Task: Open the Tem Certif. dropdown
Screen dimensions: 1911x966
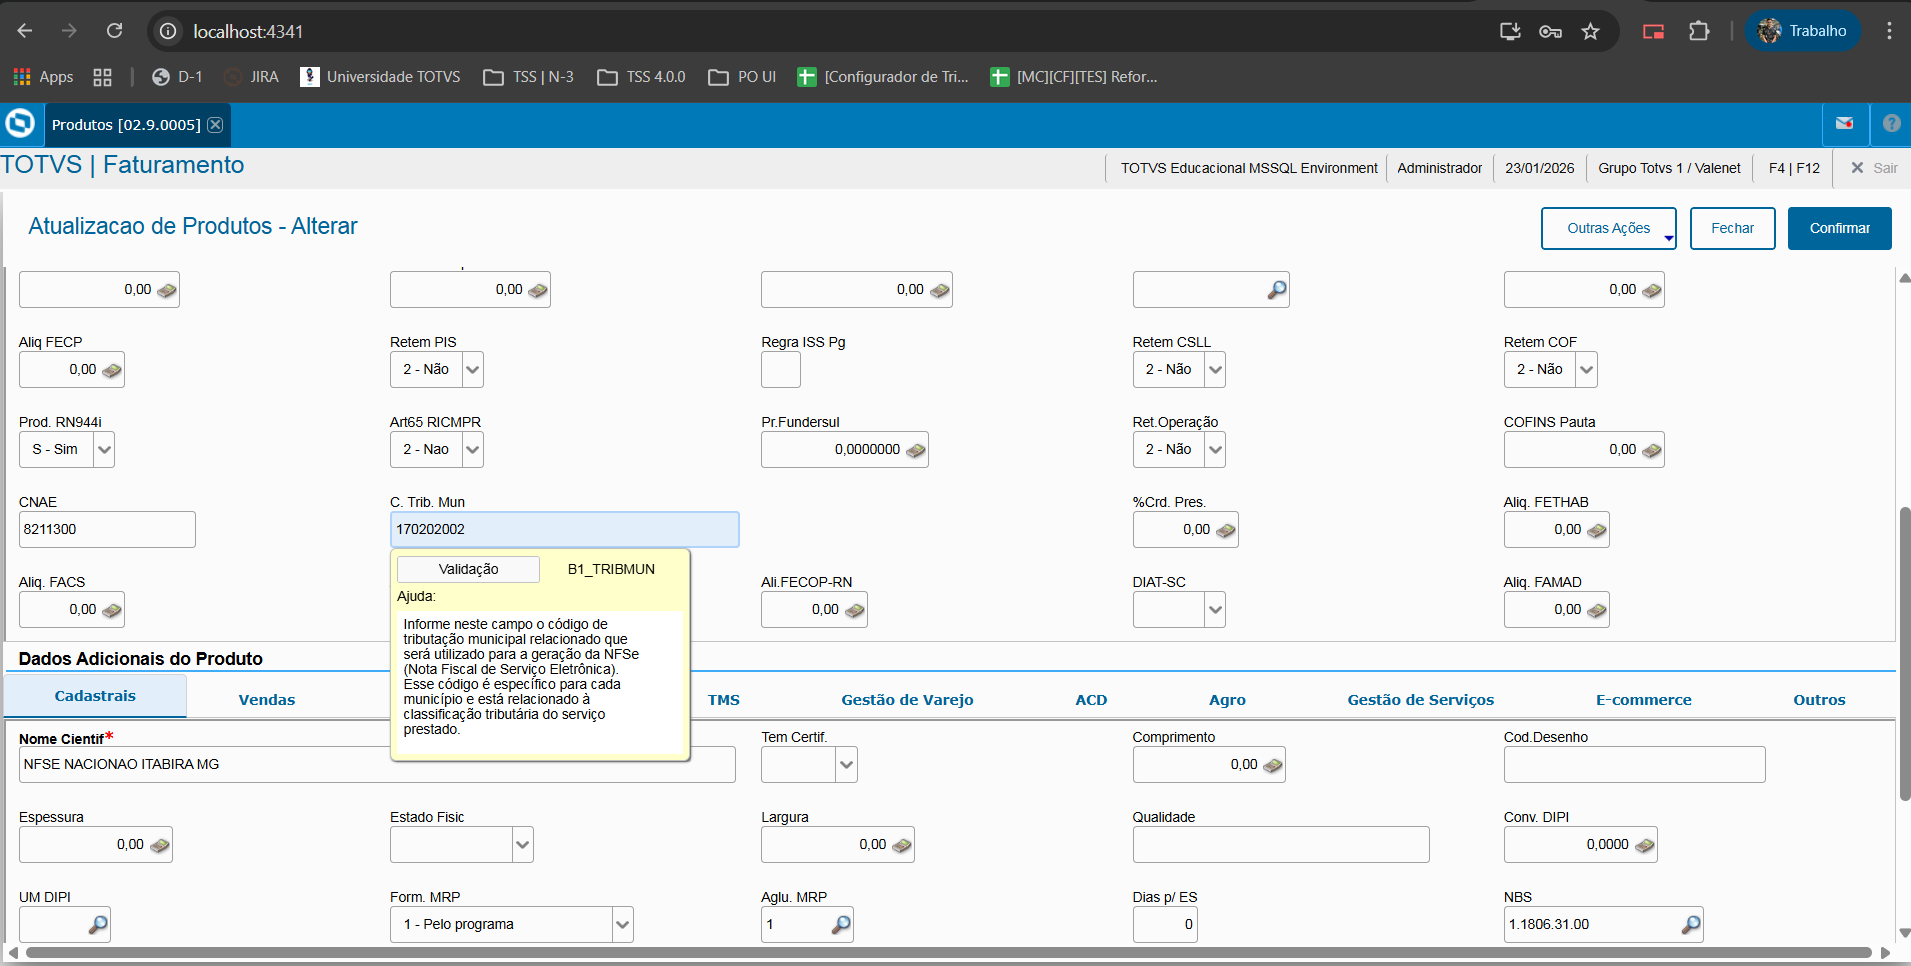Action: tap(846, 765)
